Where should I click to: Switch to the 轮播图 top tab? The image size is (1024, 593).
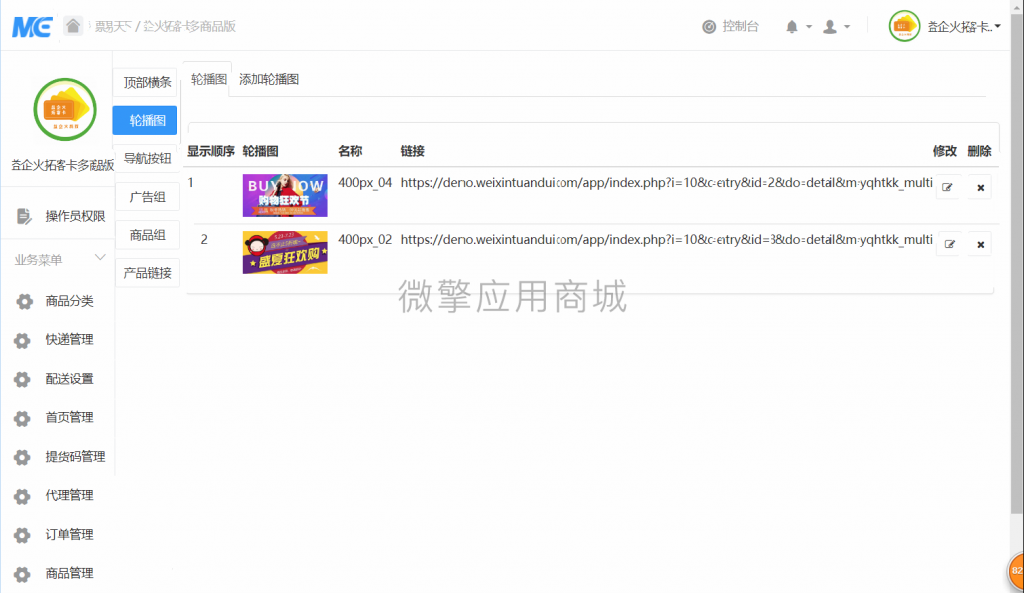click(x=208, y=80)
